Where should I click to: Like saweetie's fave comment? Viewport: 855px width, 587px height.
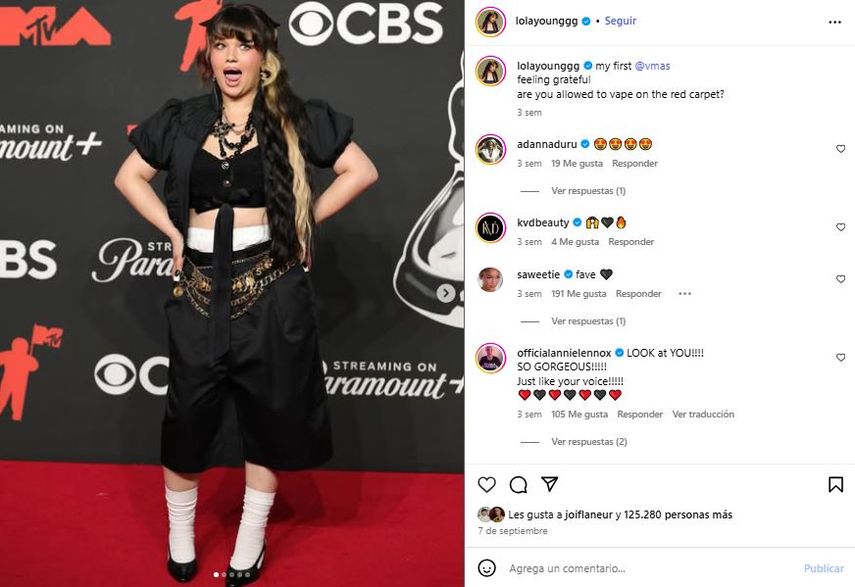click(840, 280)
